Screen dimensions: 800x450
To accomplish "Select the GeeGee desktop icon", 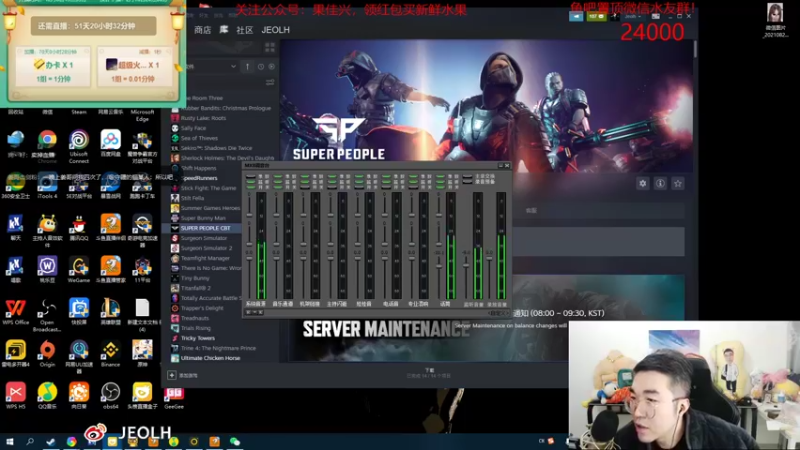I will point(173,397).
